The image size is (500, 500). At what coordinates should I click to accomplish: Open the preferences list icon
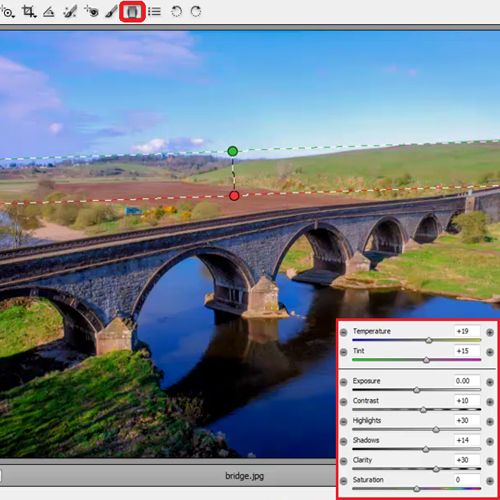click(154, 12)
